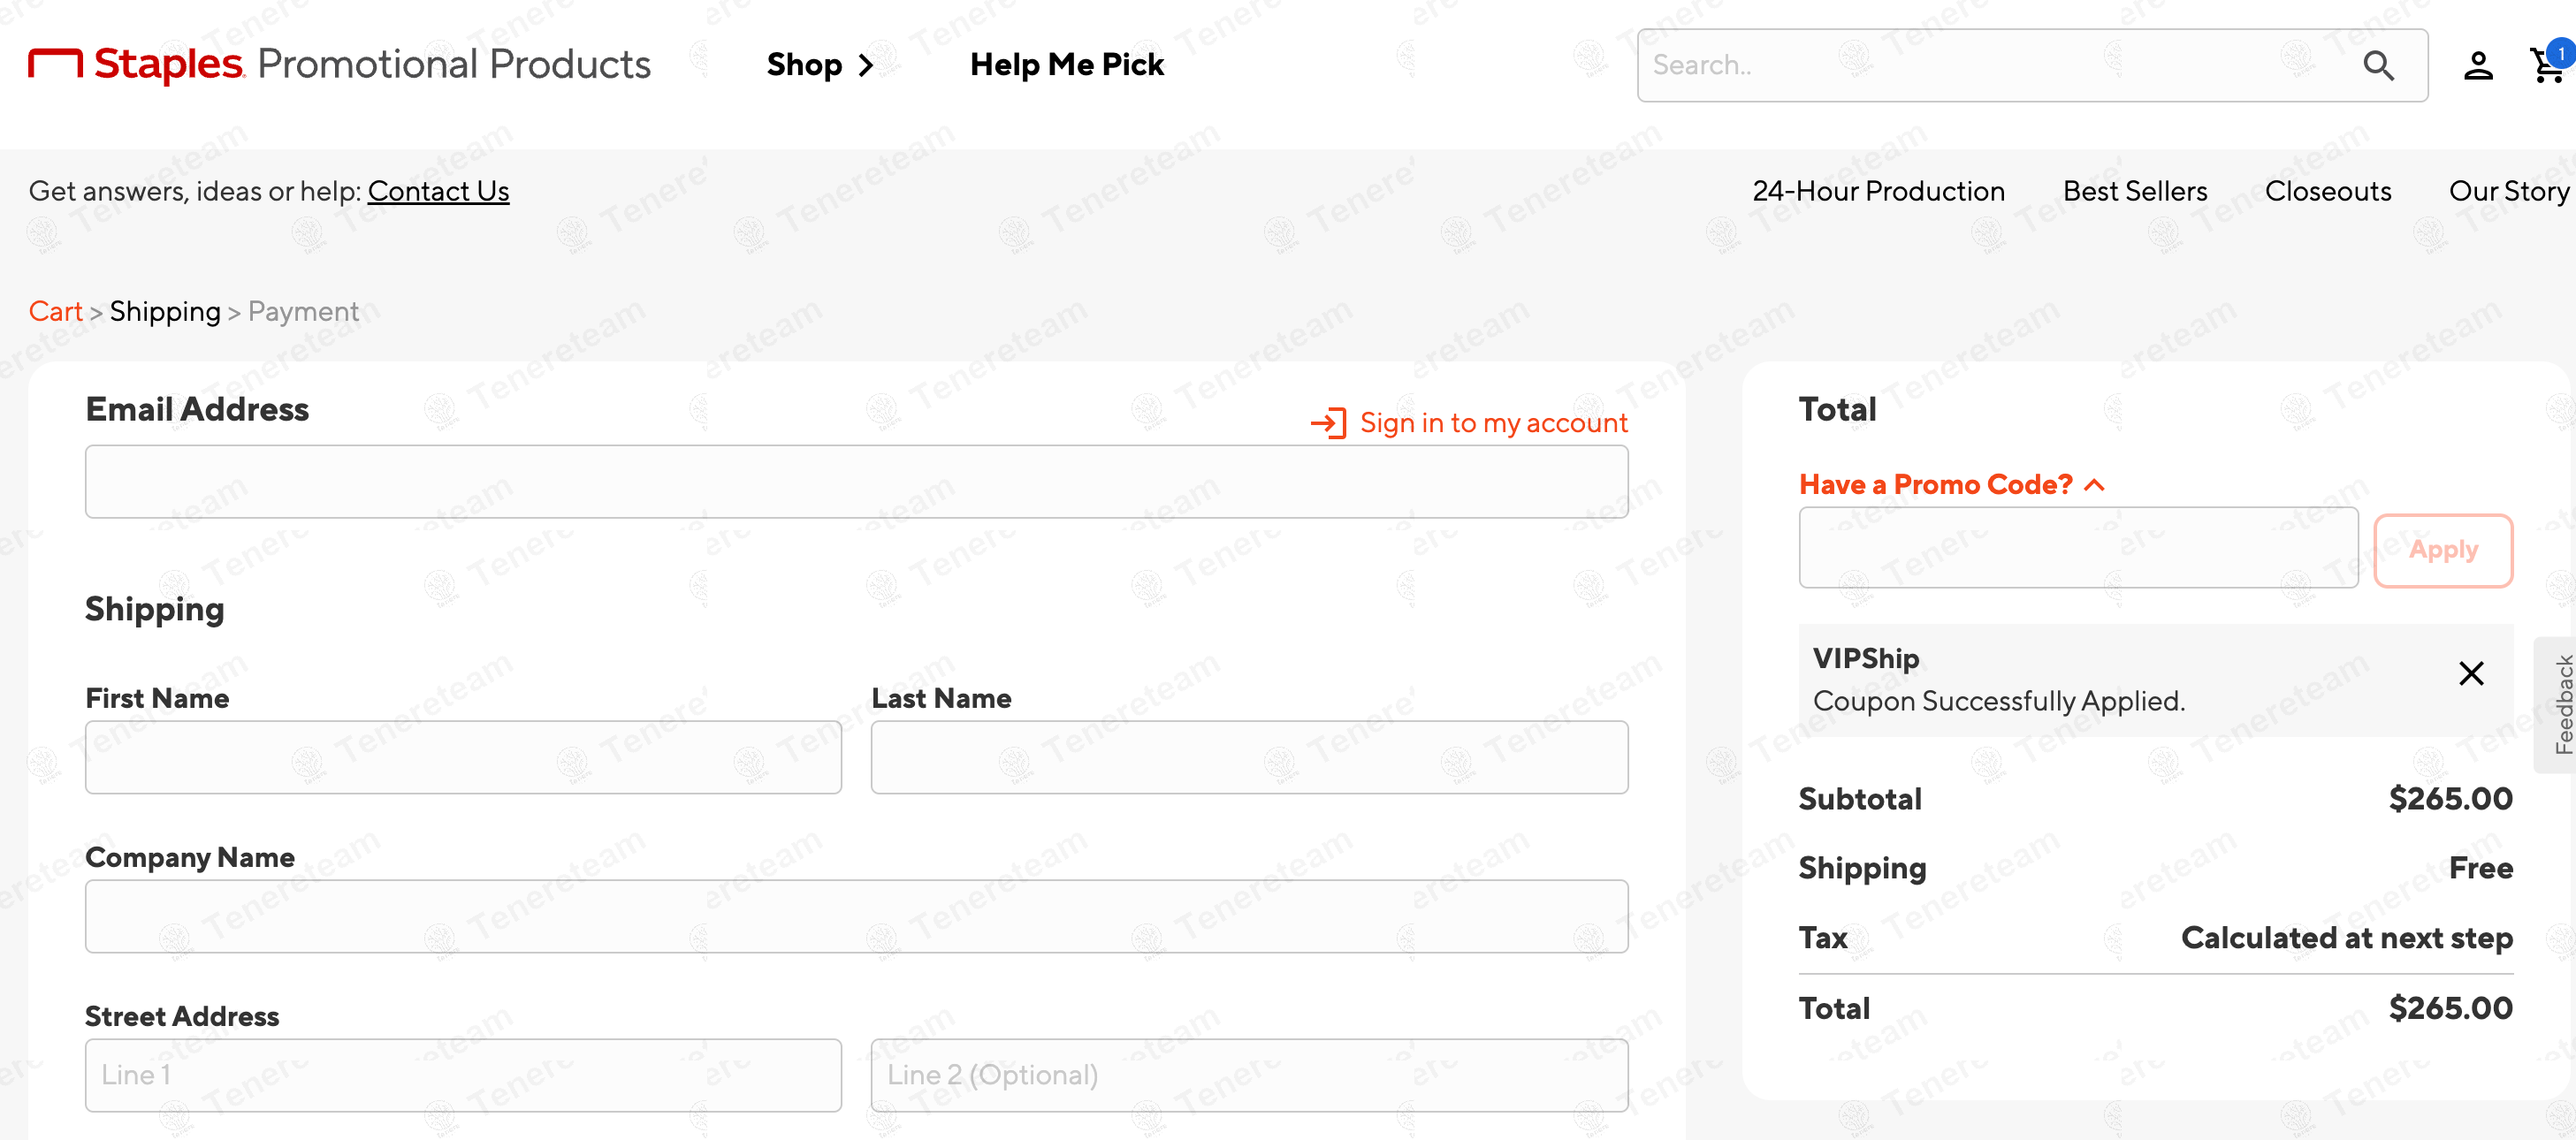Click the Sign in to my account link
Viewport: 2576px width, 1140px height.
coord(1493,423)
